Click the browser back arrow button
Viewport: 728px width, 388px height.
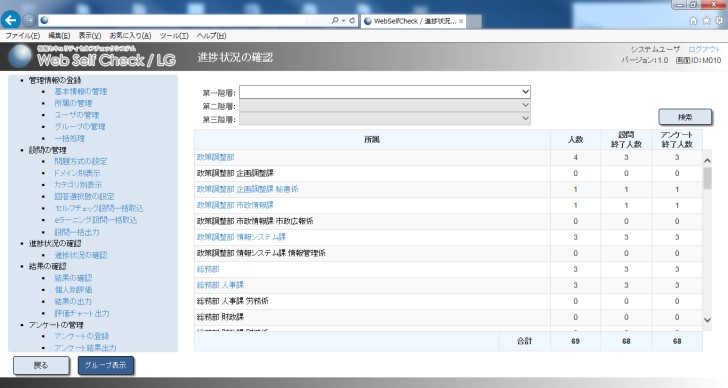pos(11,20)
